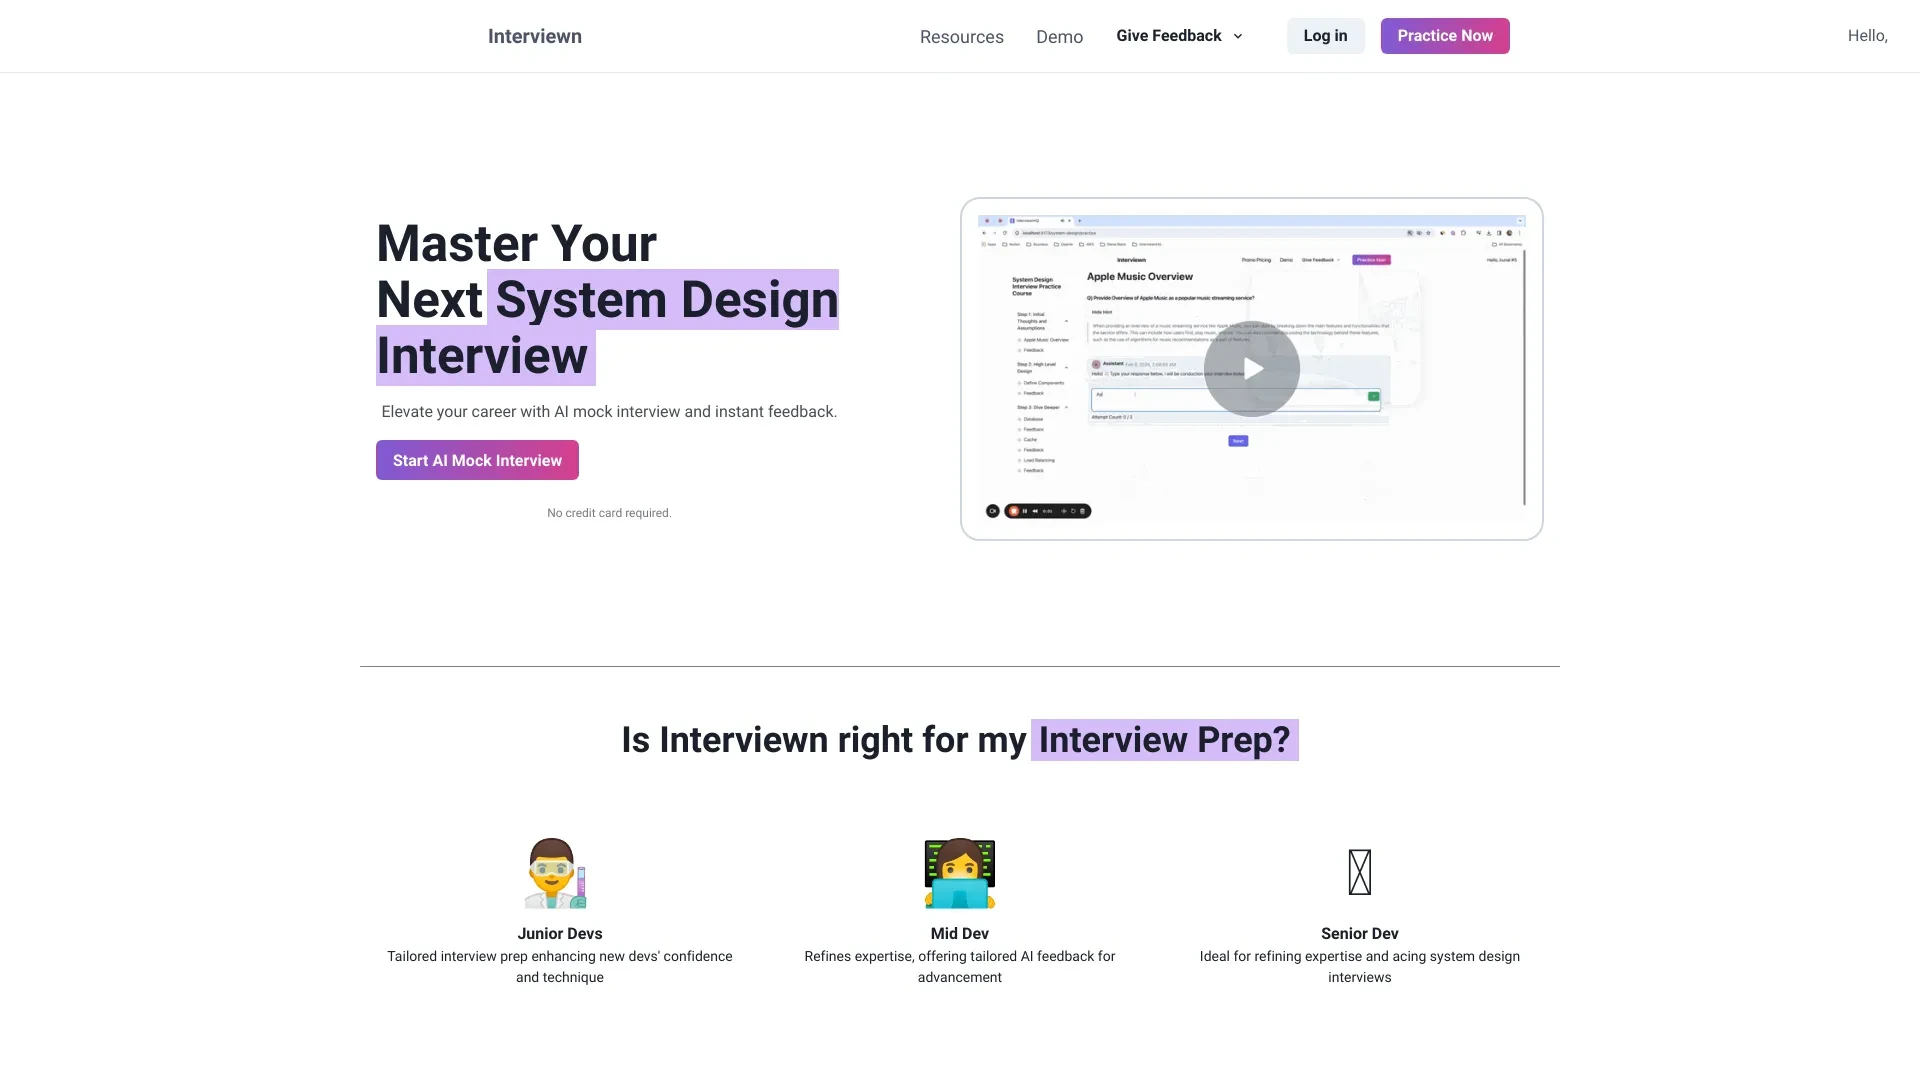Open the Resources nav item
The width and height of the screenshot is (1920, 1080).
(961, 37)
